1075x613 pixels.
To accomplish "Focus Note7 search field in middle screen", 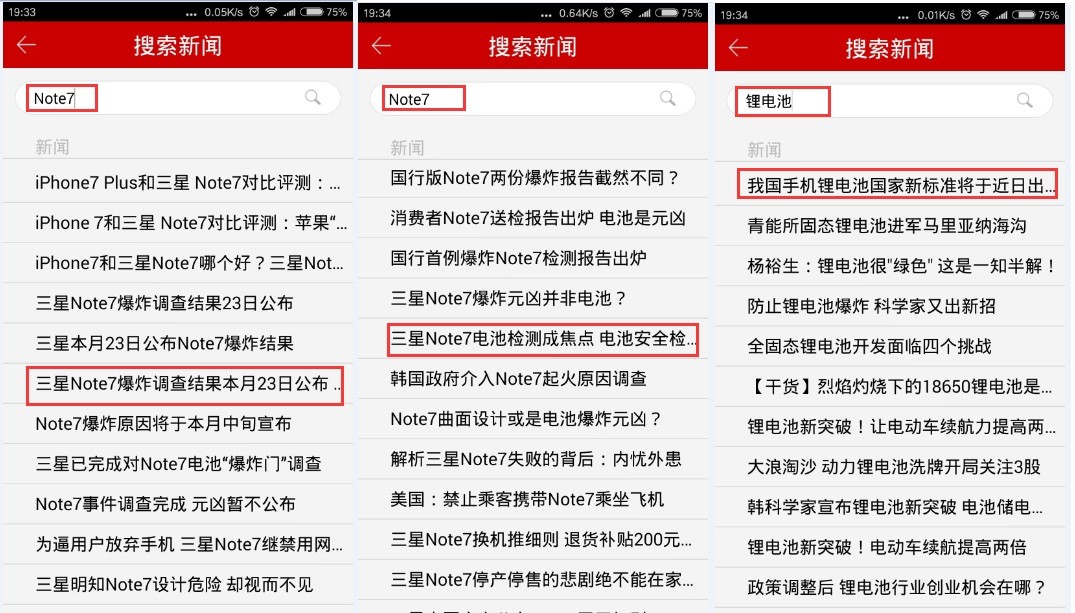I will (x=533, y=99).
